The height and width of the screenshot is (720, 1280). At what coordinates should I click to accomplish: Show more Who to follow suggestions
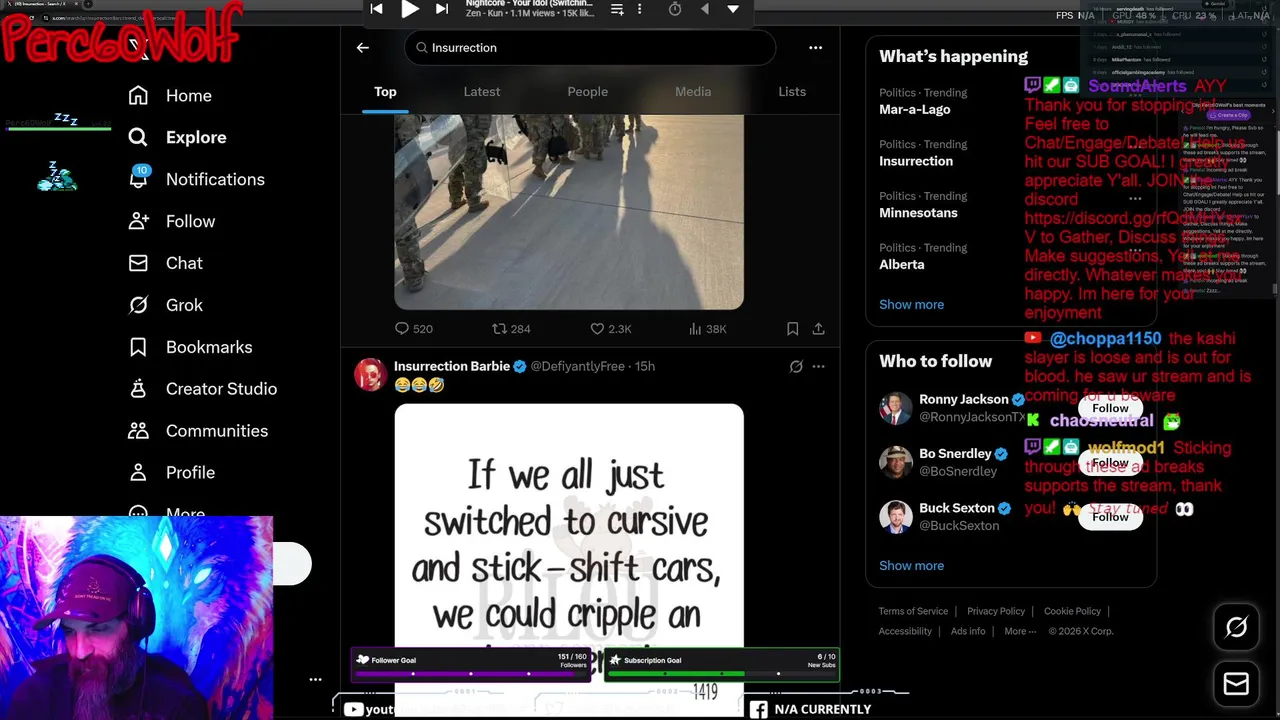coord(911,565)
